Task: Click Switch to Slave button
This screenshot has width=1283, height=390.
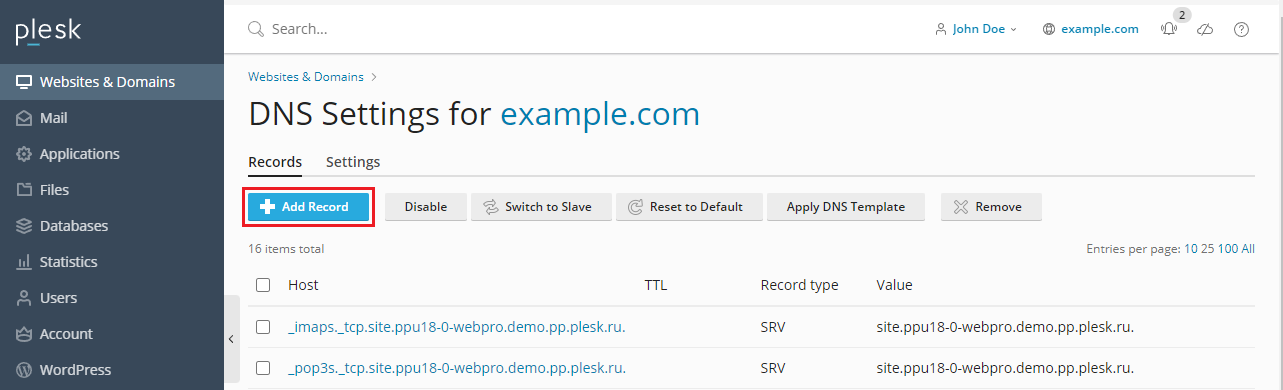Action: click(541, 207)
